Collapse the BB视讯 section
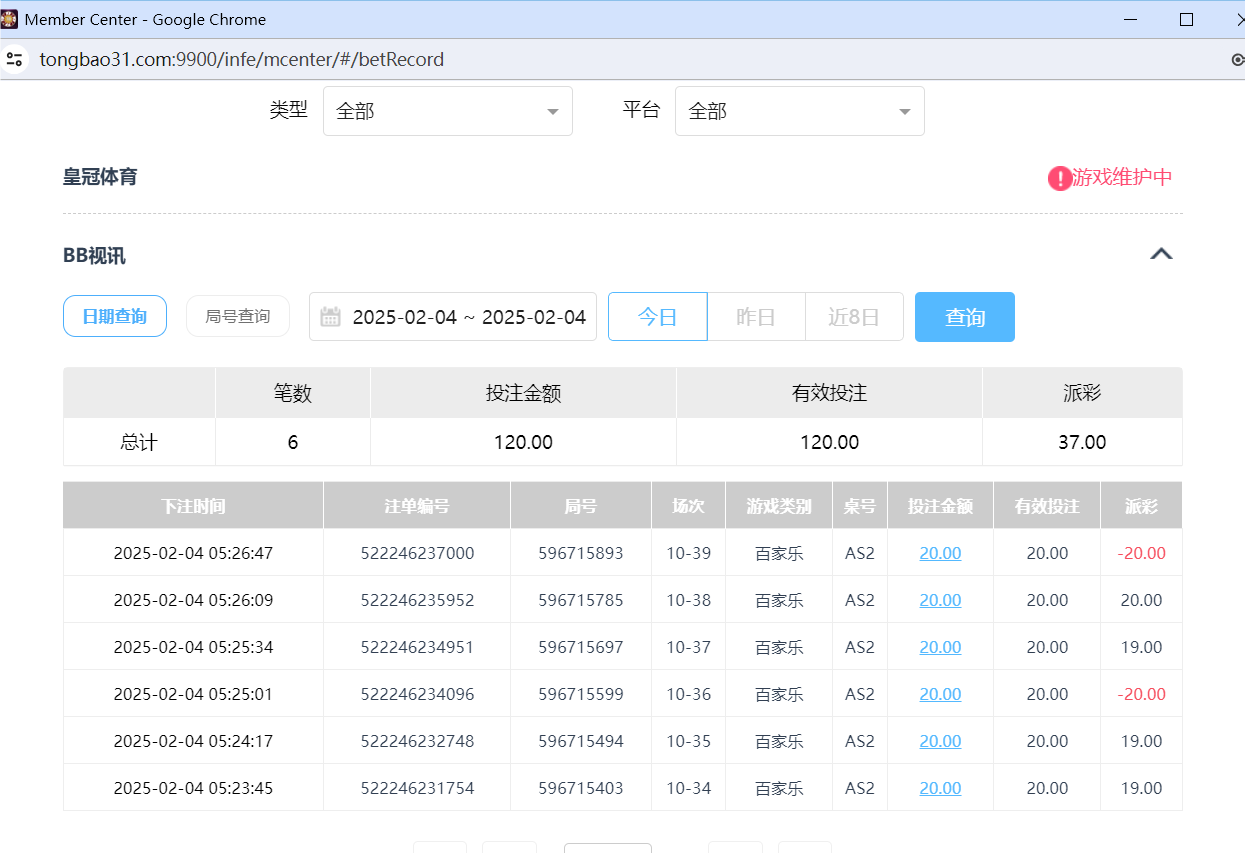Image resolution: width=1245 pixels, height=853 pixels. tap(1161, 254)
